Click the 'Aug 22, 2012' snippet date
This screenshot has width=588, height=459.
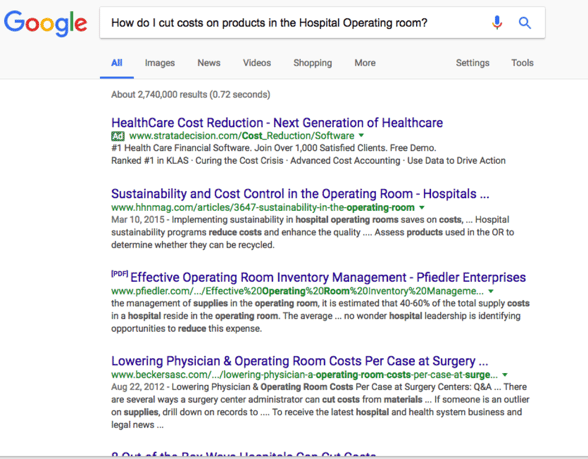click(x=138, y=387)
